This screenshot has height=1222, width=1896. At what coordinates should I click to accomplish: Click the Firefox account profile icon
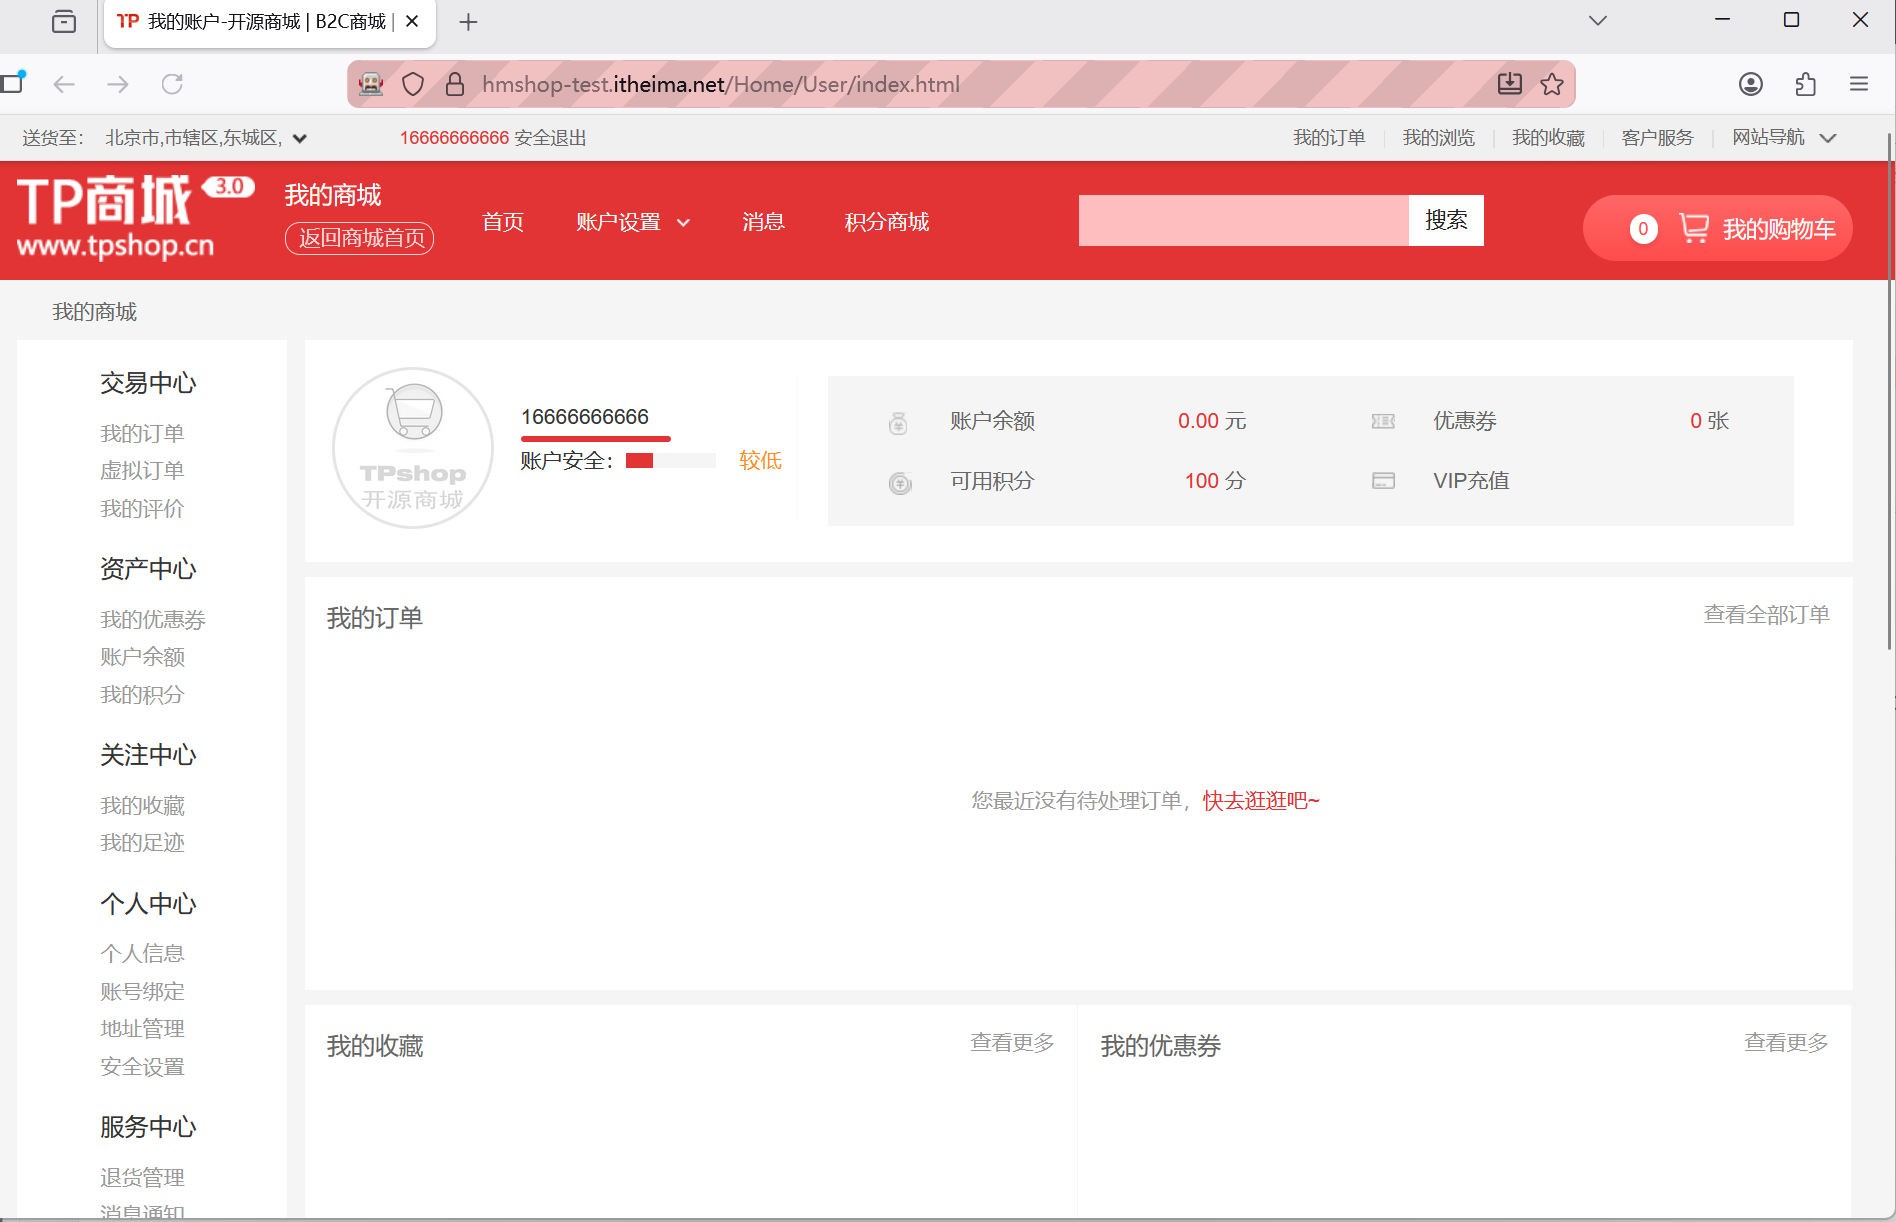click(x=1750, y=84)
